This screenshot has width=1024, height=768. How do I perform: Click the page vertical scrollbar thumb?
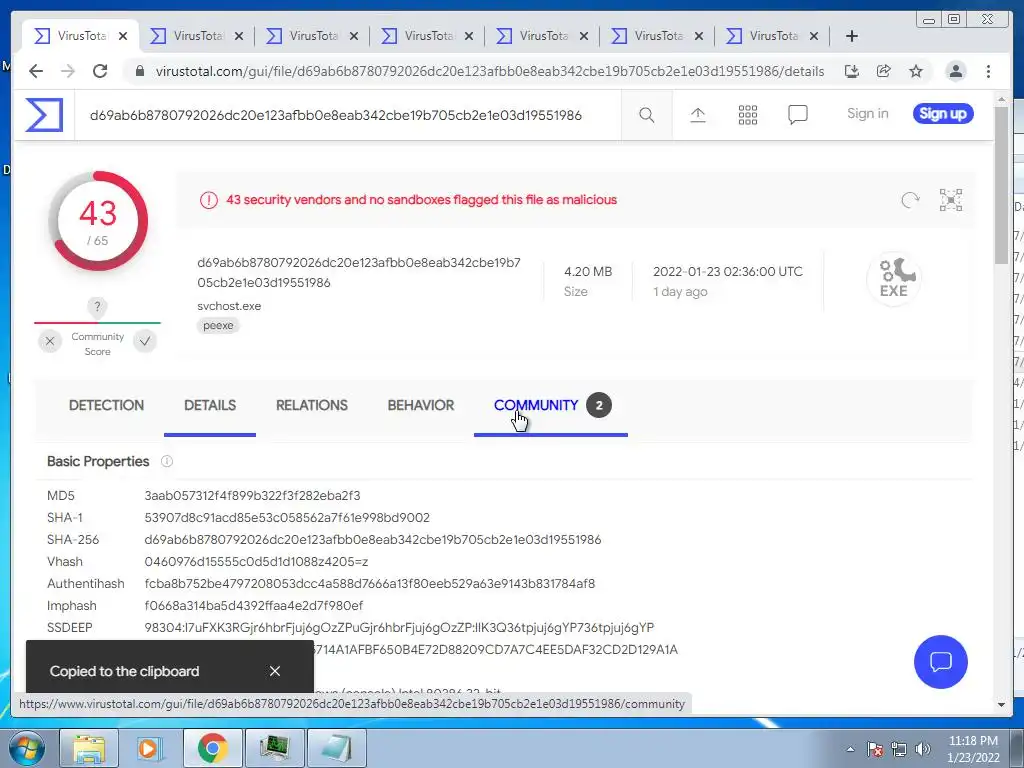coord(1002,184)
